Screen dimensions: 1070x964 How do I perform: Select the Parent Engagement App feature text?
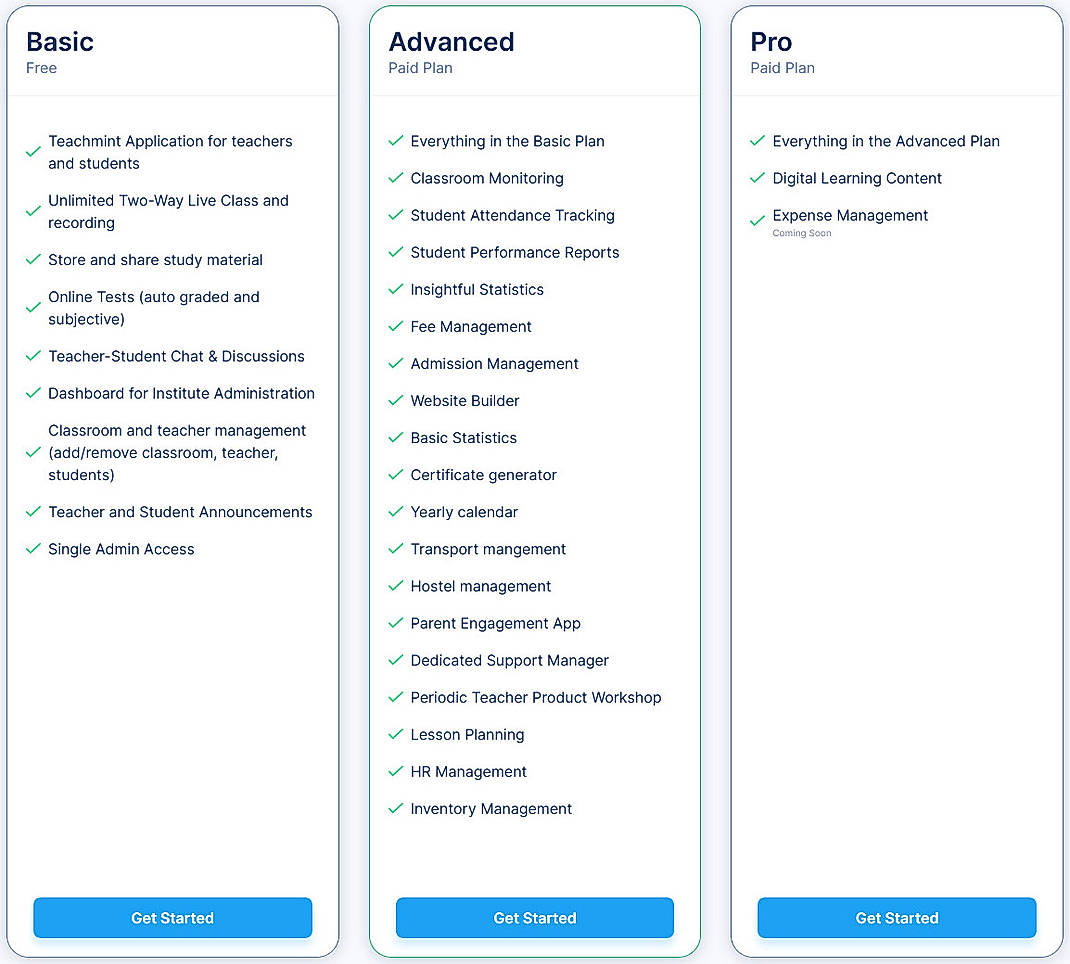click(495, 623)
